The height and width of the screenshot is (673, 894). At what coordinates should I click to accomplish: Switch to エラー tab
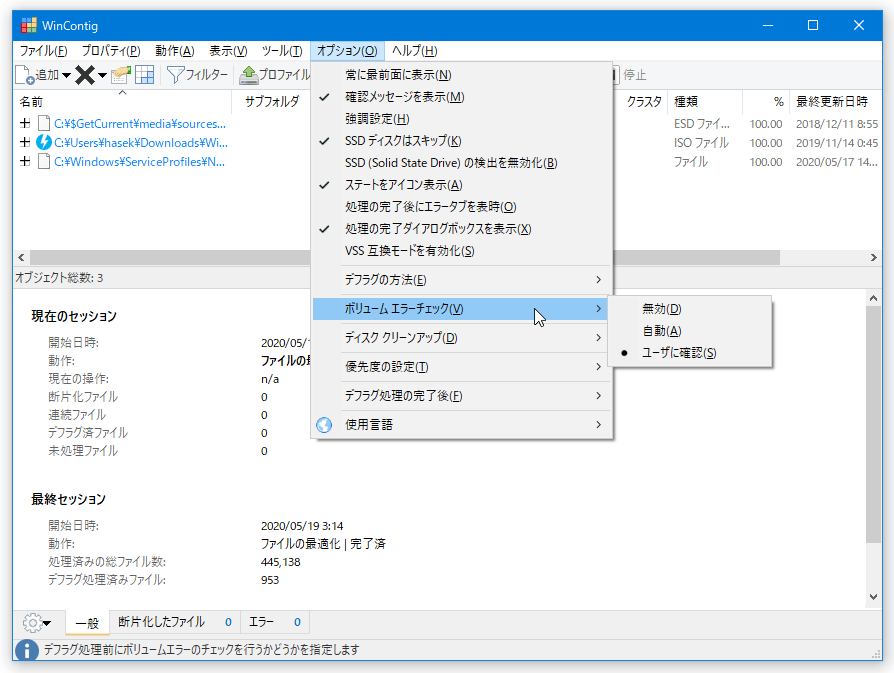click(x=275, y=622)
